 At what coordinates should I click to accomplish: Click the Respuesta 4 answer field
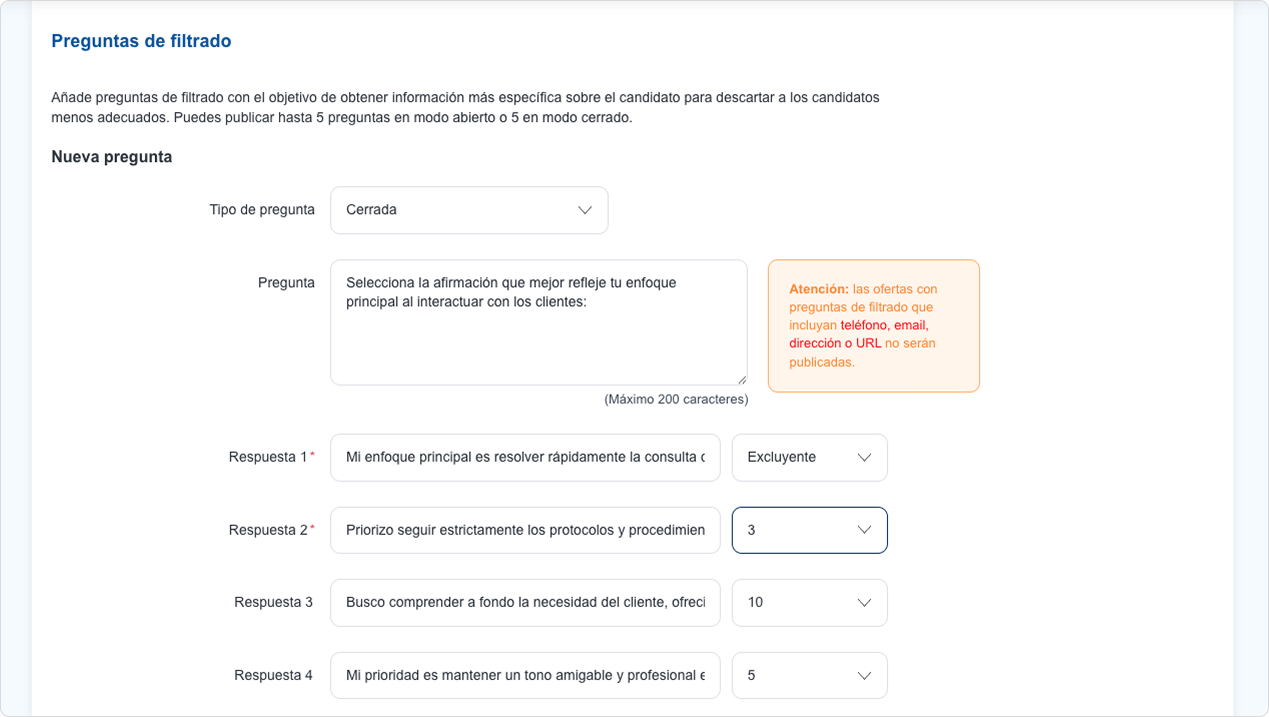525,675
